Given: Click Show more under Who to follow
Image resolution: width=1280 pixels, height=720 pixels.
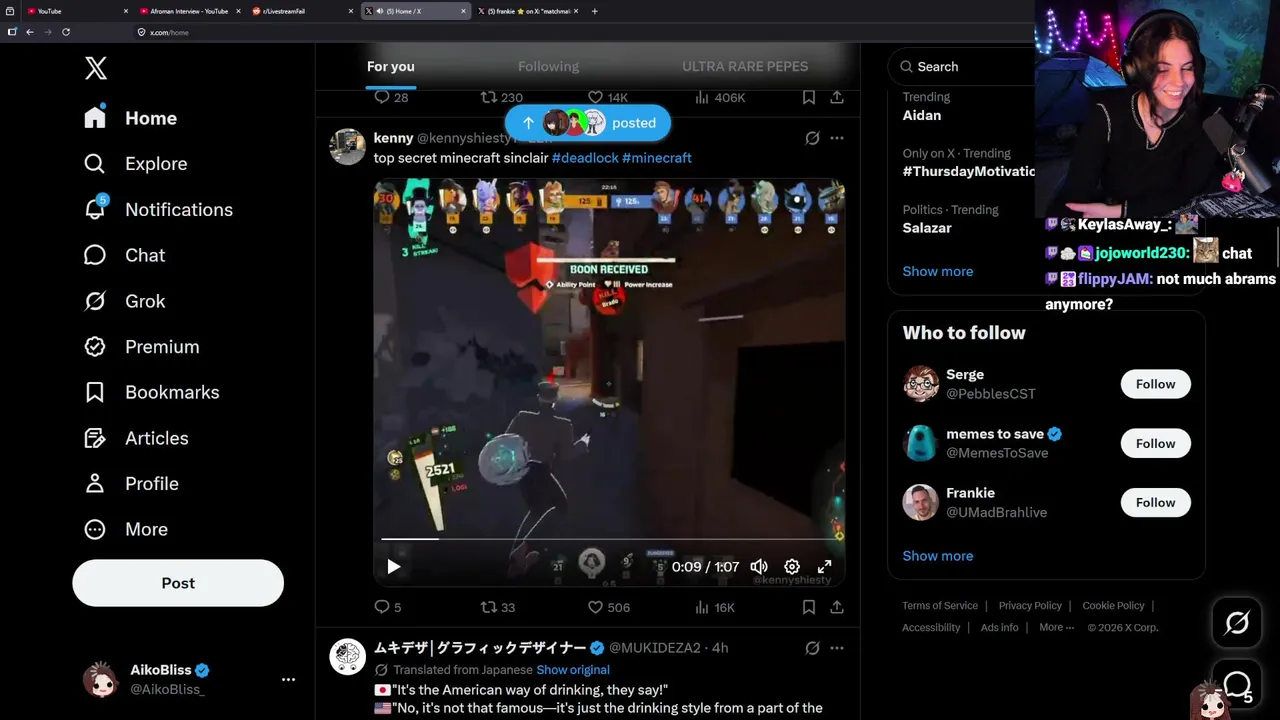Looking at the screenshot, I should point(938,556).
